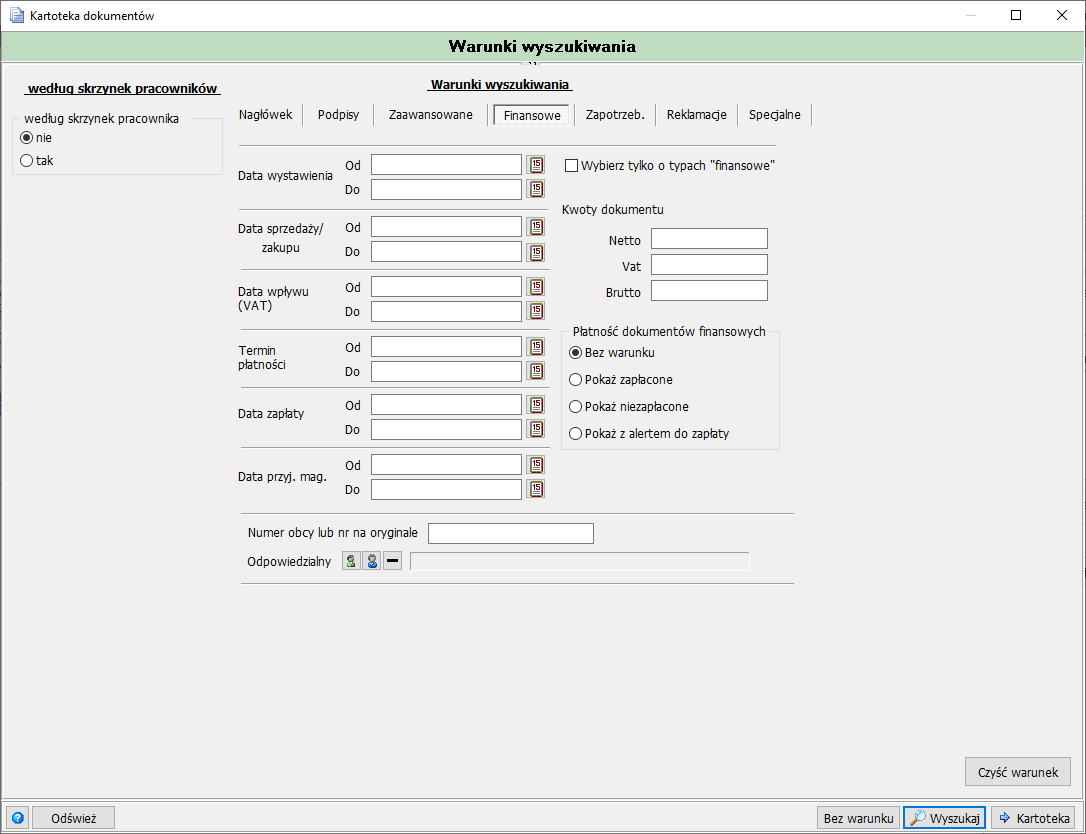Switch to Reklamacje tab
The height and width of the screenshot is (834, 1086).
(696, 115)
